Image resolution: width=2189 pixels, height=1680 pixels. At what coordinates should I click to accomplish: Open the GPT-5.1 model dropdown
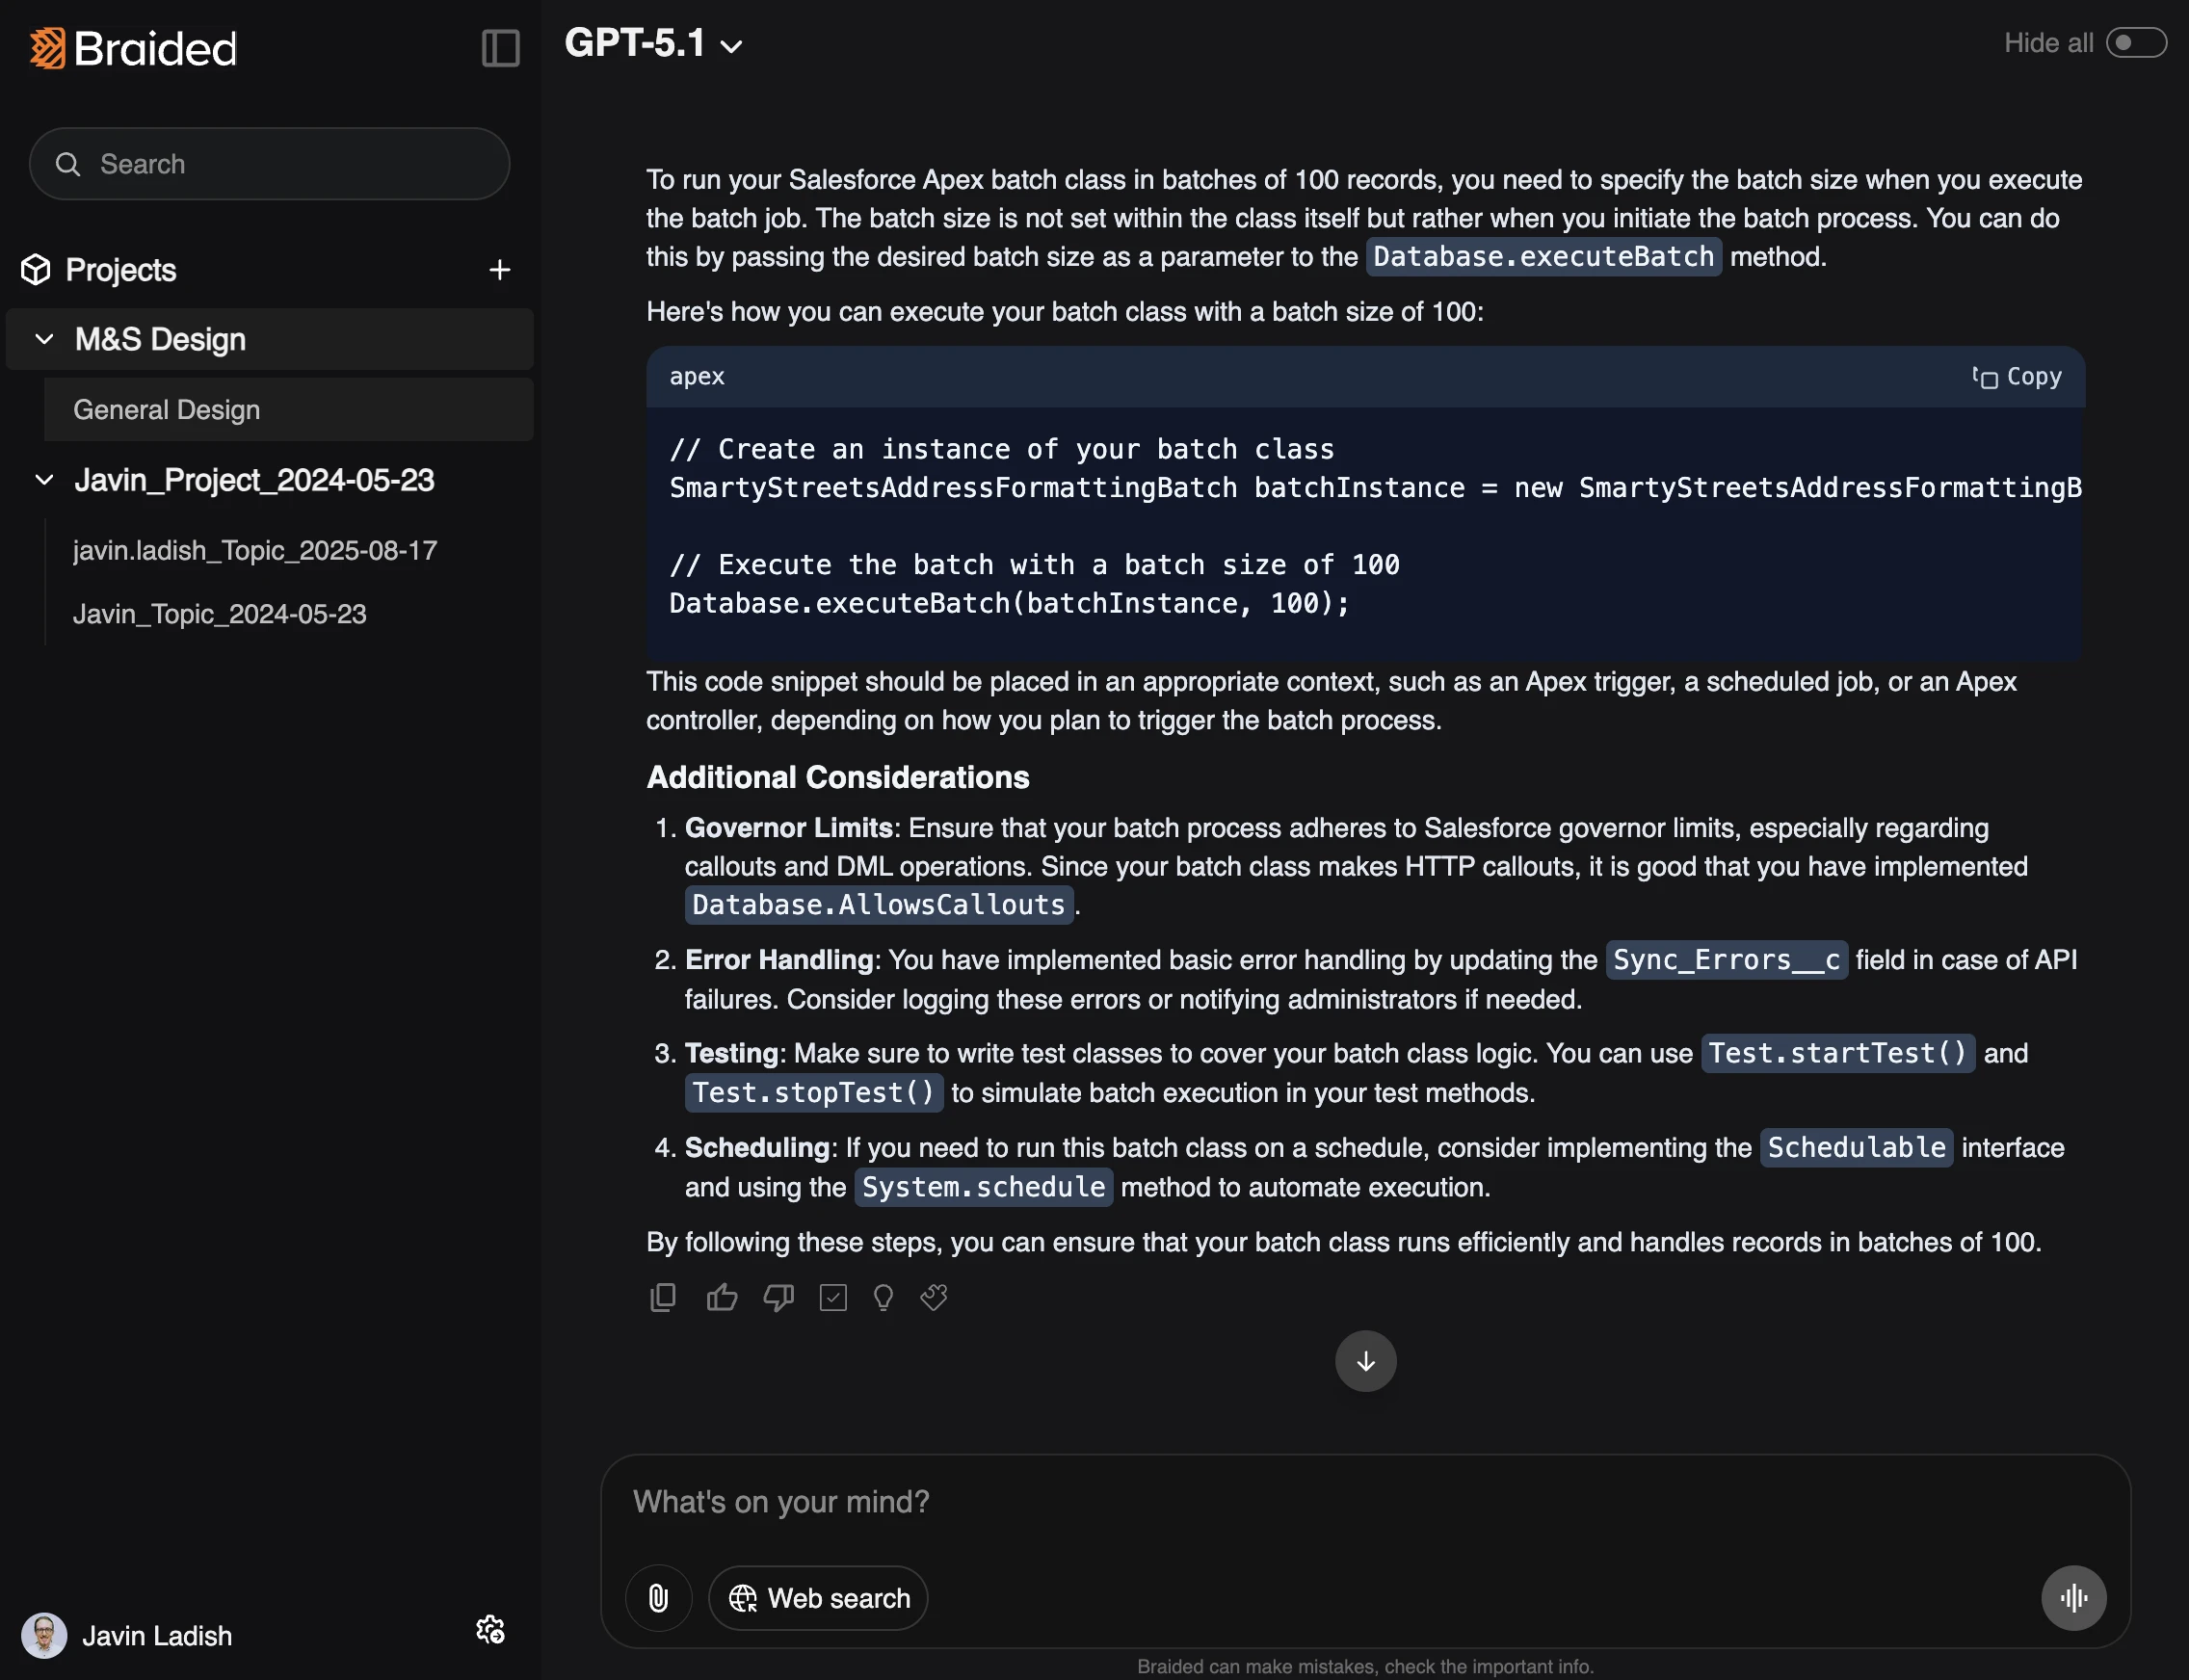[654, 44]
